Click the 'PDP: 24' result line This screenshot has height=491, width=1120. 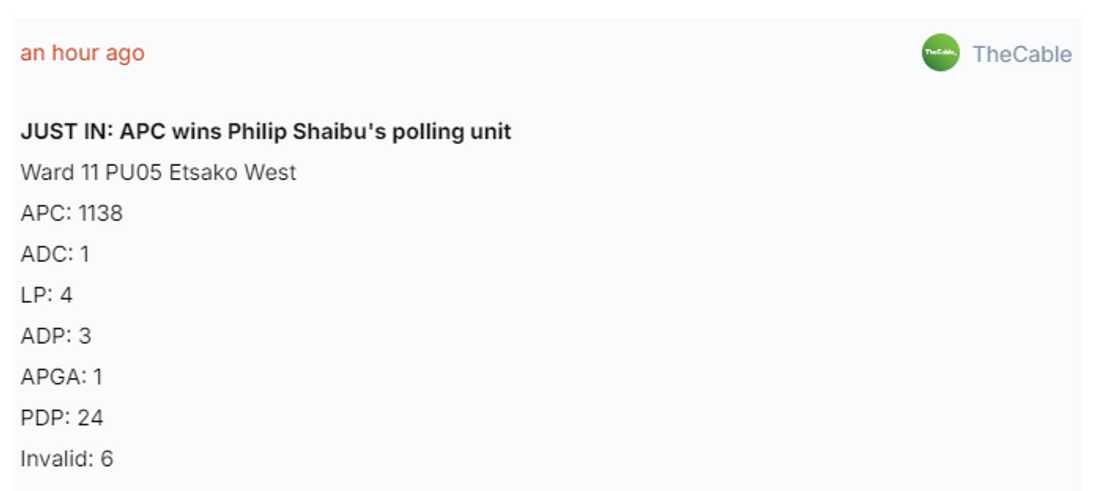click(62, 418)
